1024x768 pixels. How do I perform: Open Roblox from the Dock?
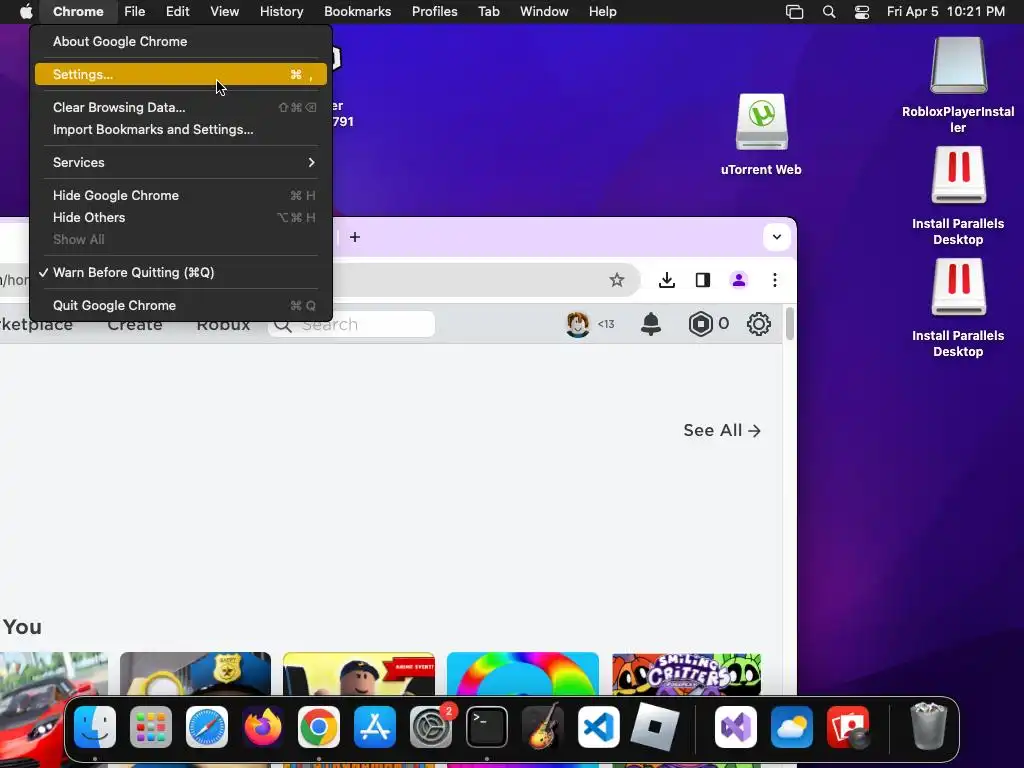(x=655, y=727)
